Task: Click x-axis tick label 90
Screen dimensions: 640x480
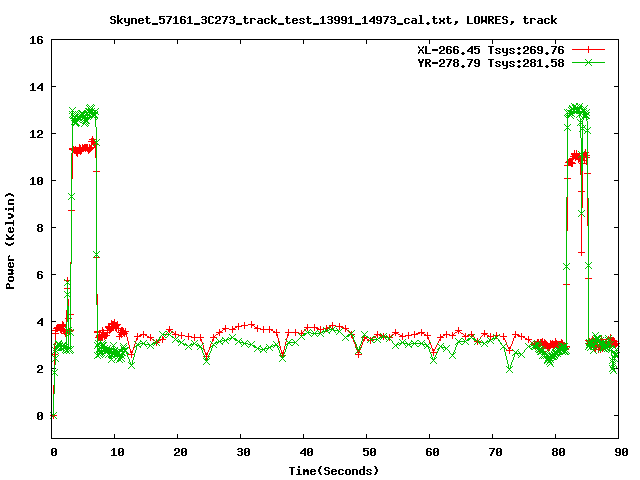Action: click(621, 452)
